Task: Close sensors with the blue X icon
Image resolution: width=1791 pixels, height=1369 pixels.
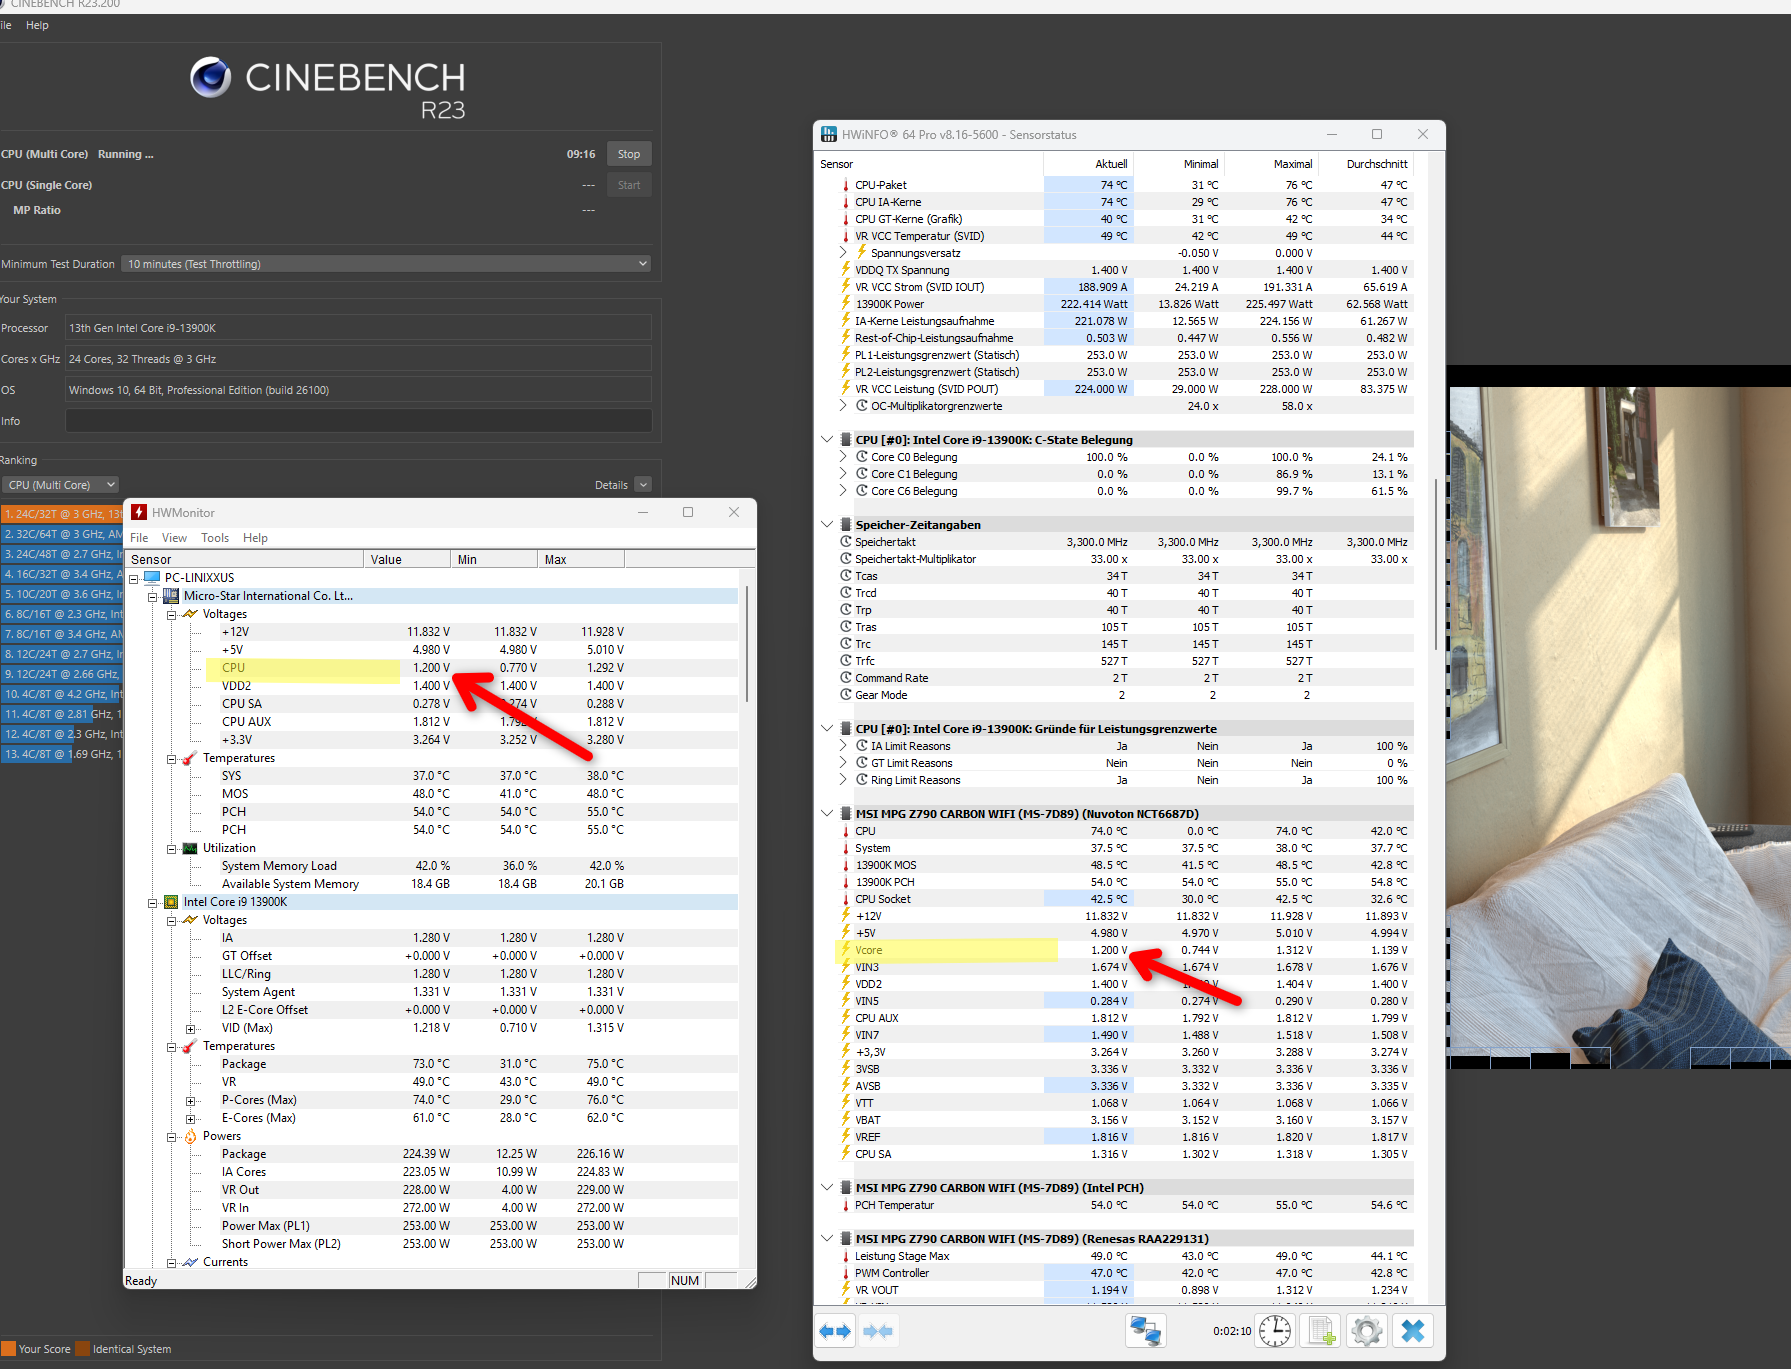Action: pos(1413,1331)
